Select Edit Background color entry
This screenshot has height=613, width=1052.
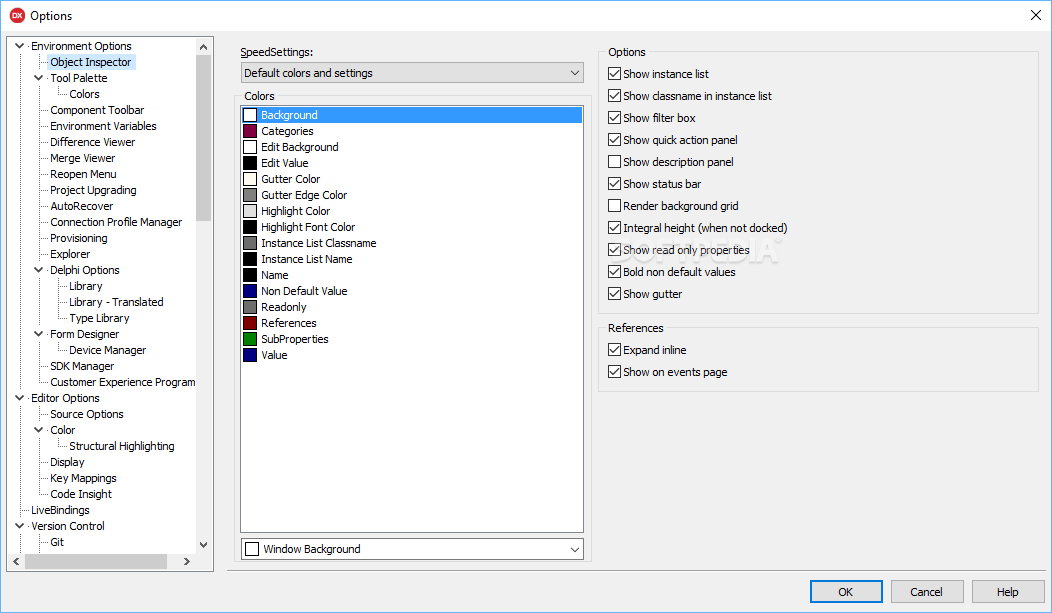point(412,148)
